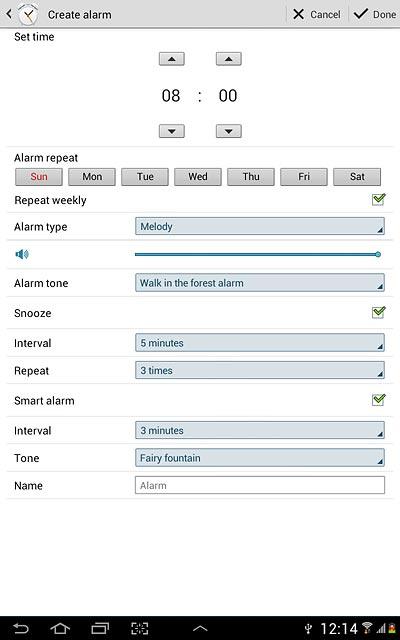Open the Alarm tone dropdown
Screen dimensions: 400x640
tap(260, 283)
